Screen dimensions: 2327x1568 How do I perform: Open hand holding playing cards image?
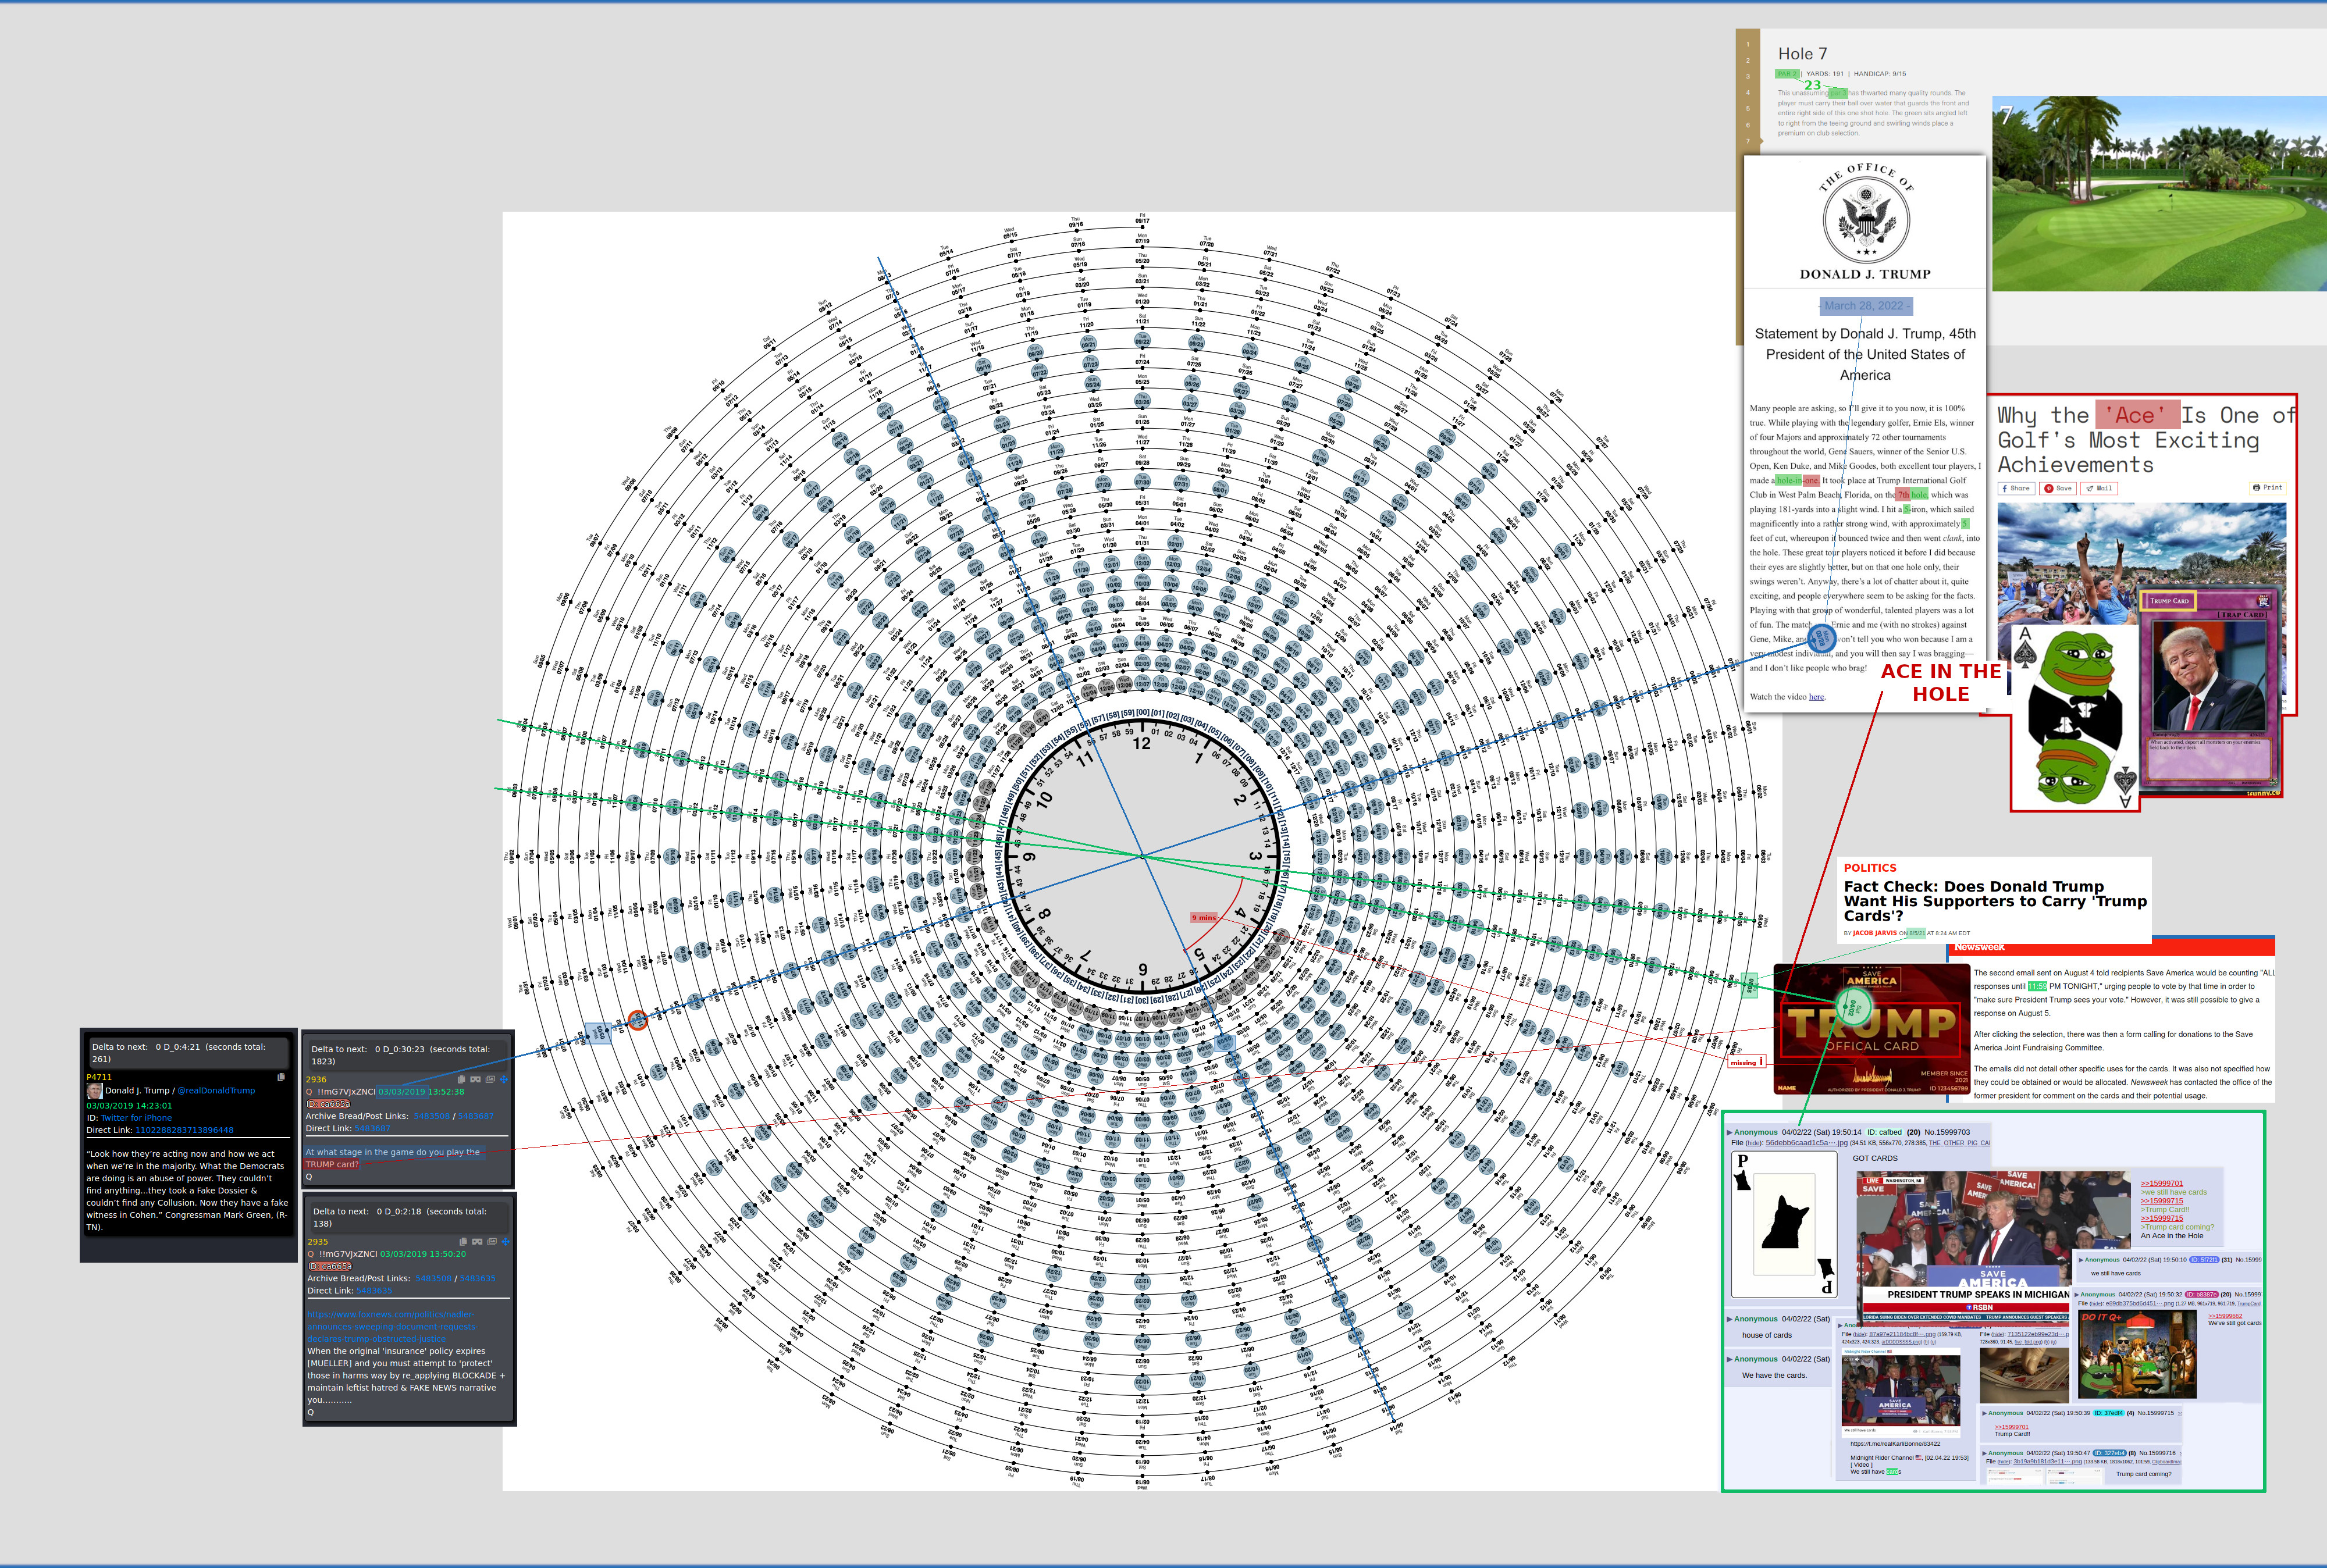click(2024, 1375)
